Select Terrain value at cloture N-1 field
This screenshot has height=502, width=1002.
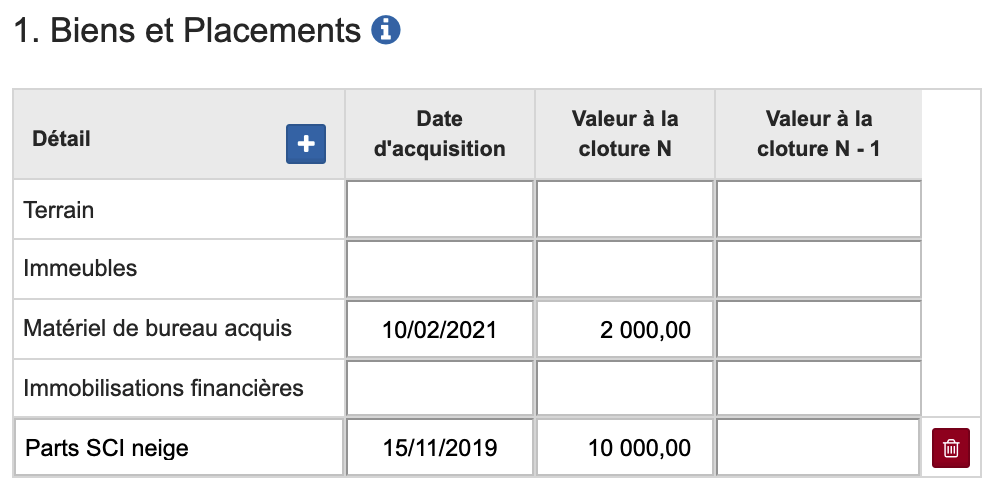tap(818, 210)
